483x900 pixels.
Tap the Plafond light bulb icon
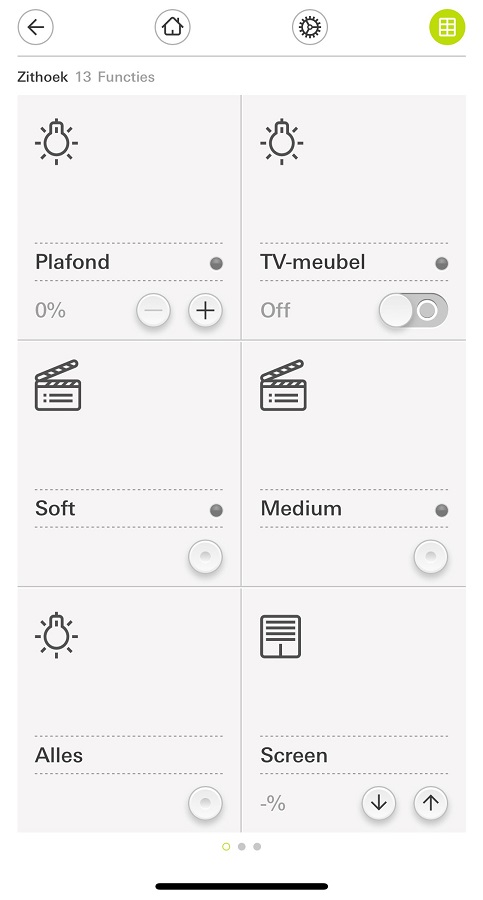click(x=56, y=141)
